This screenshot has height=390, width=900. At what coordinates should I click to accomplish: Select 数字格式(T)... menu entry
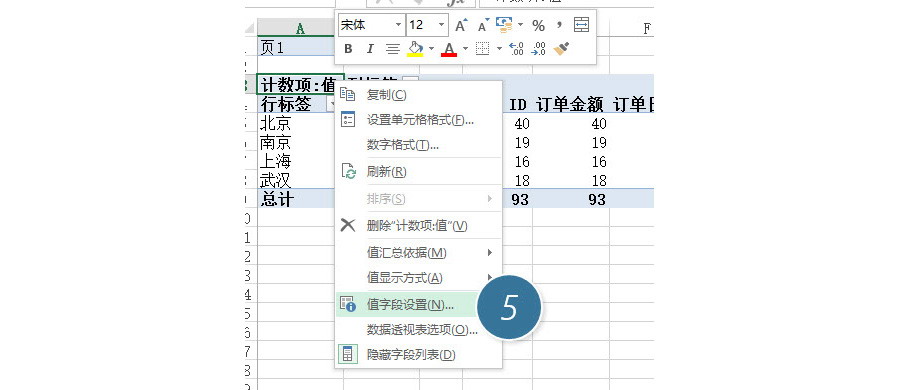tap(418, 145)
